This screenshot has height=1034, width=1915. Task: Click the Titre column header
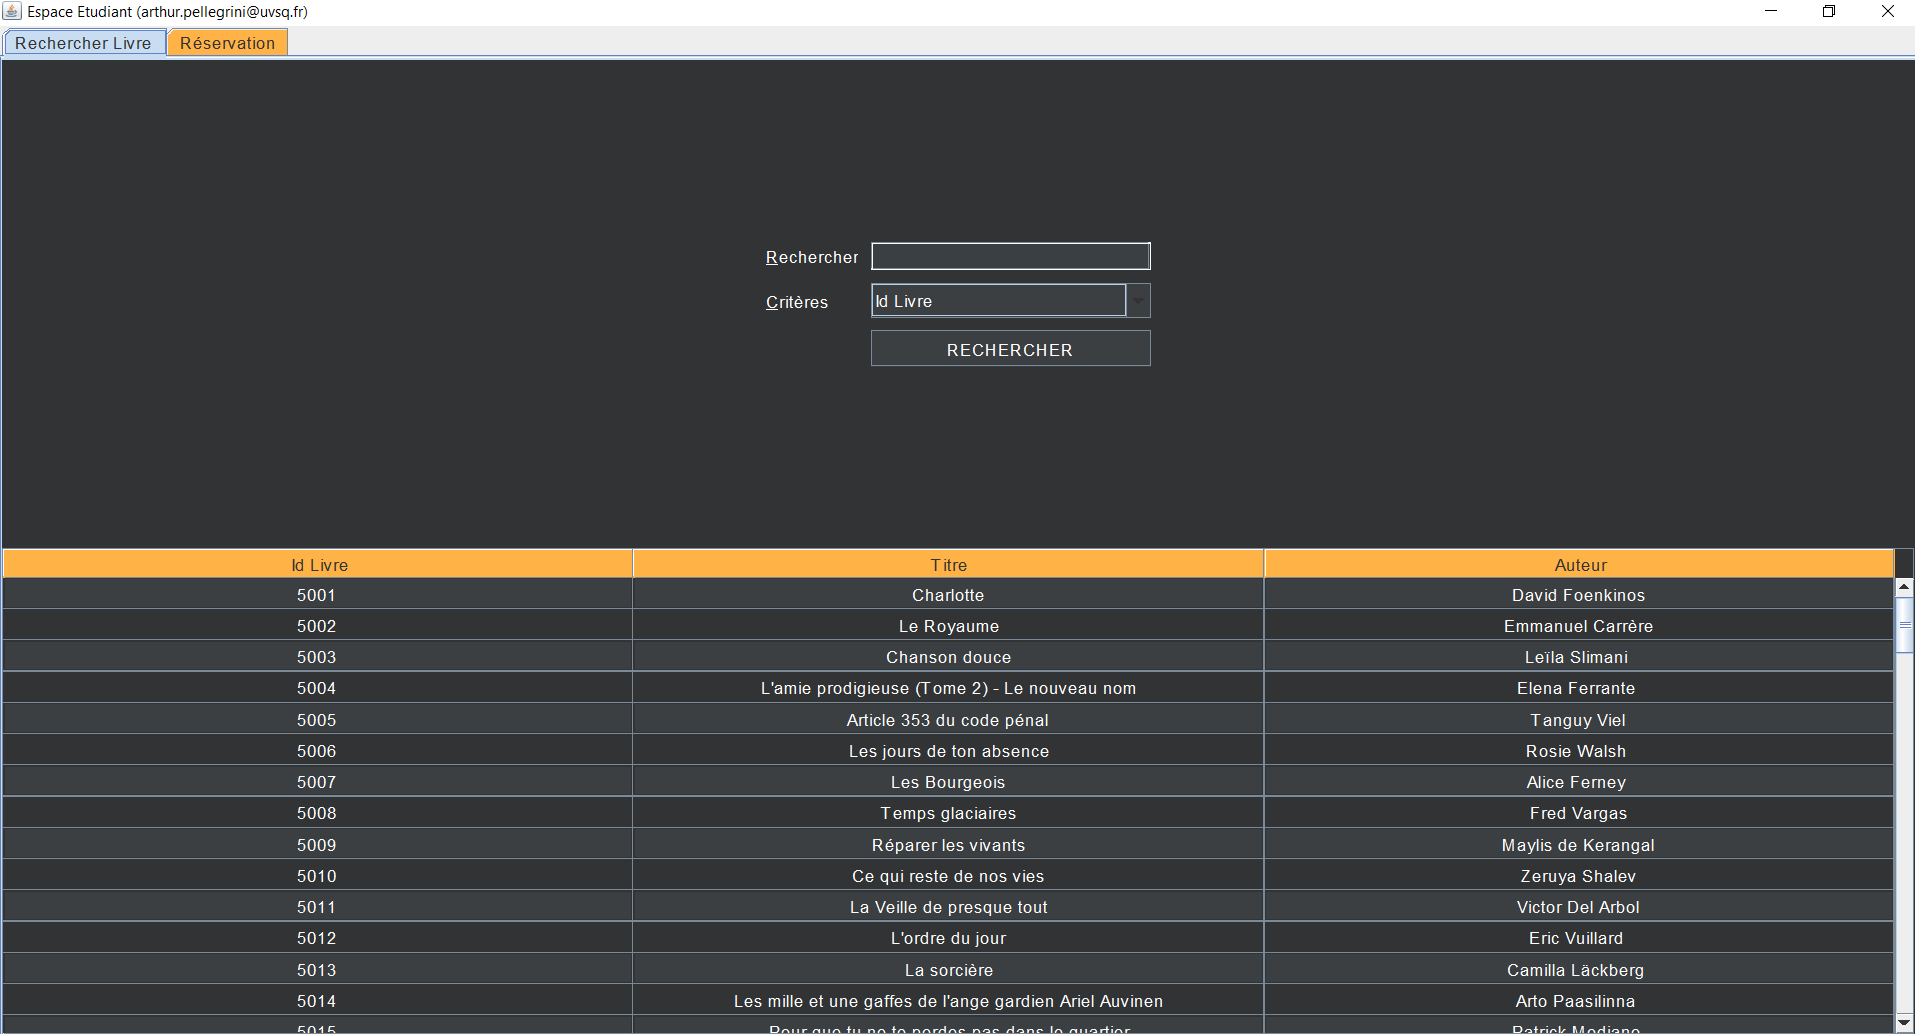point(948,565)
